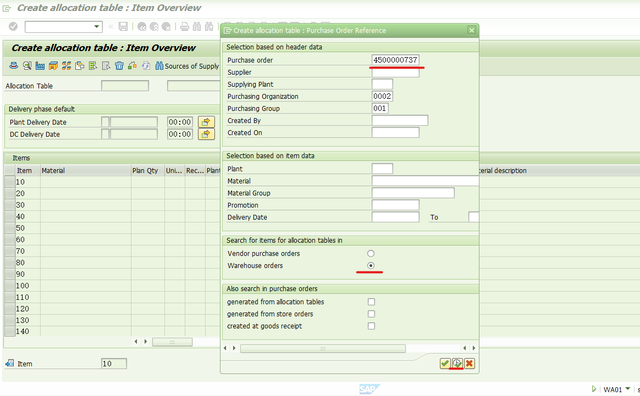Click the Plan Qty column header
The height and width of the screenshot is (396, 640).
coord(147,170)
